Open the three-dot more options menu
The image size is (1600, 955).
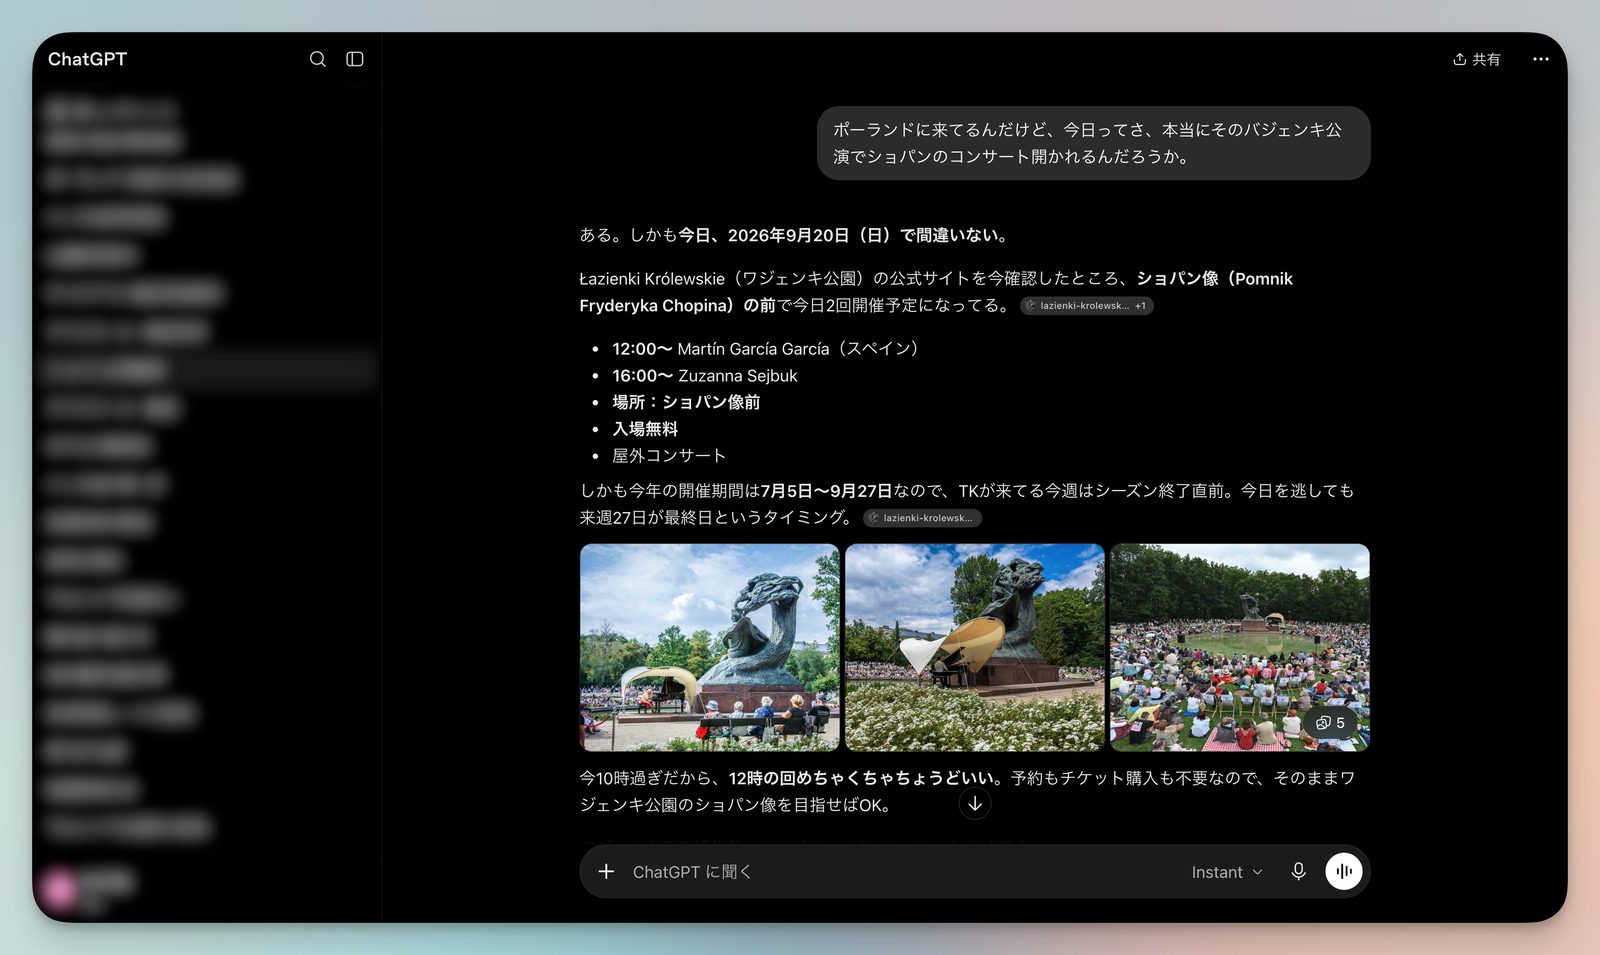[1541, 59]
